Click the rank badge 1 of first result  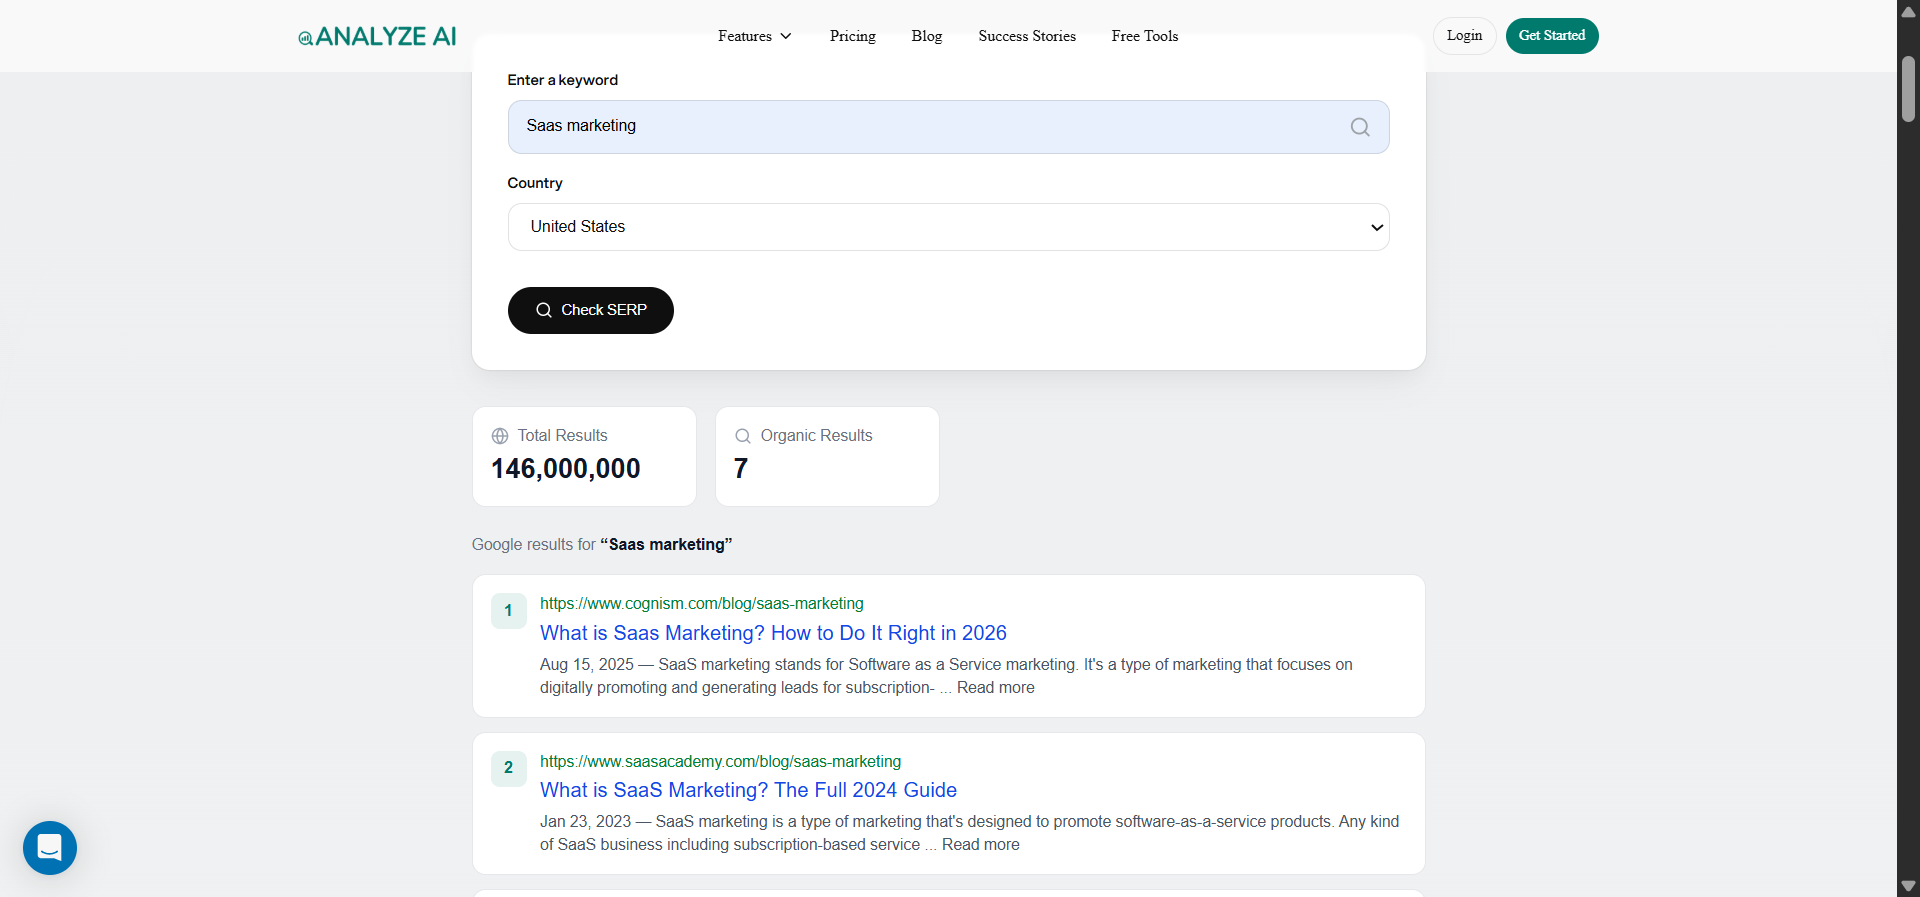508,611
